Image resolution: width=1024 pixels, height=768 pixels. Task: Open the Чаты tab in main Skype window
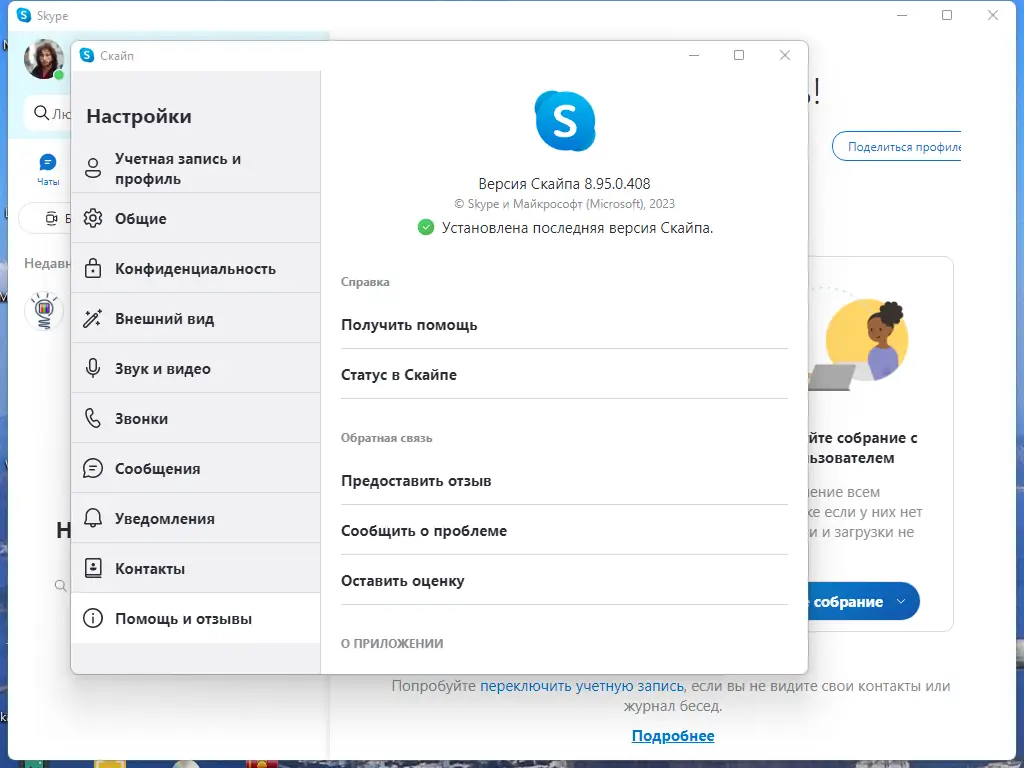(48, 170)
